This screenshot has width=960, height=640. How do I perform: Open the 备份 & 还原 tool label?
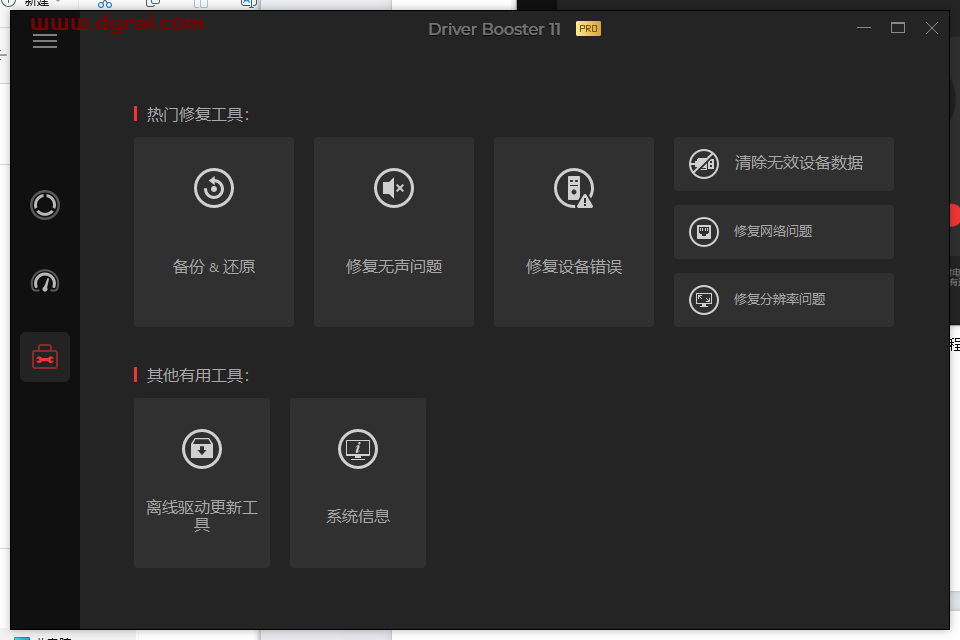click(214, 267)
